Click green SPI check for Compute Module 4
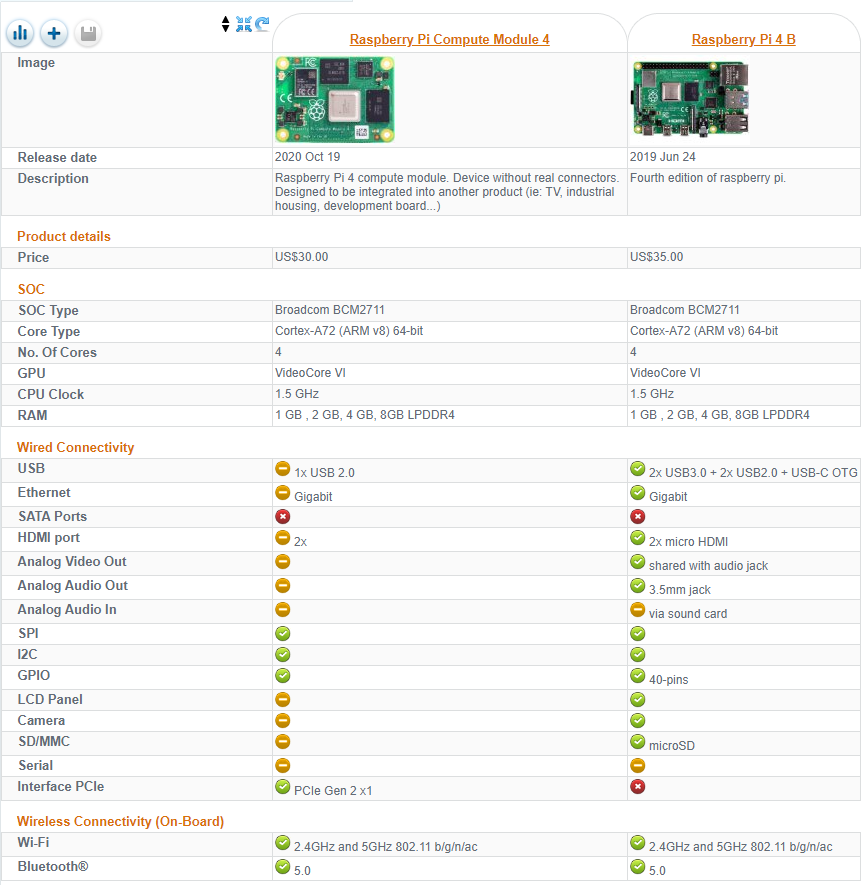The height and width of the screenshot is (885, 864). tap(283, 634)
